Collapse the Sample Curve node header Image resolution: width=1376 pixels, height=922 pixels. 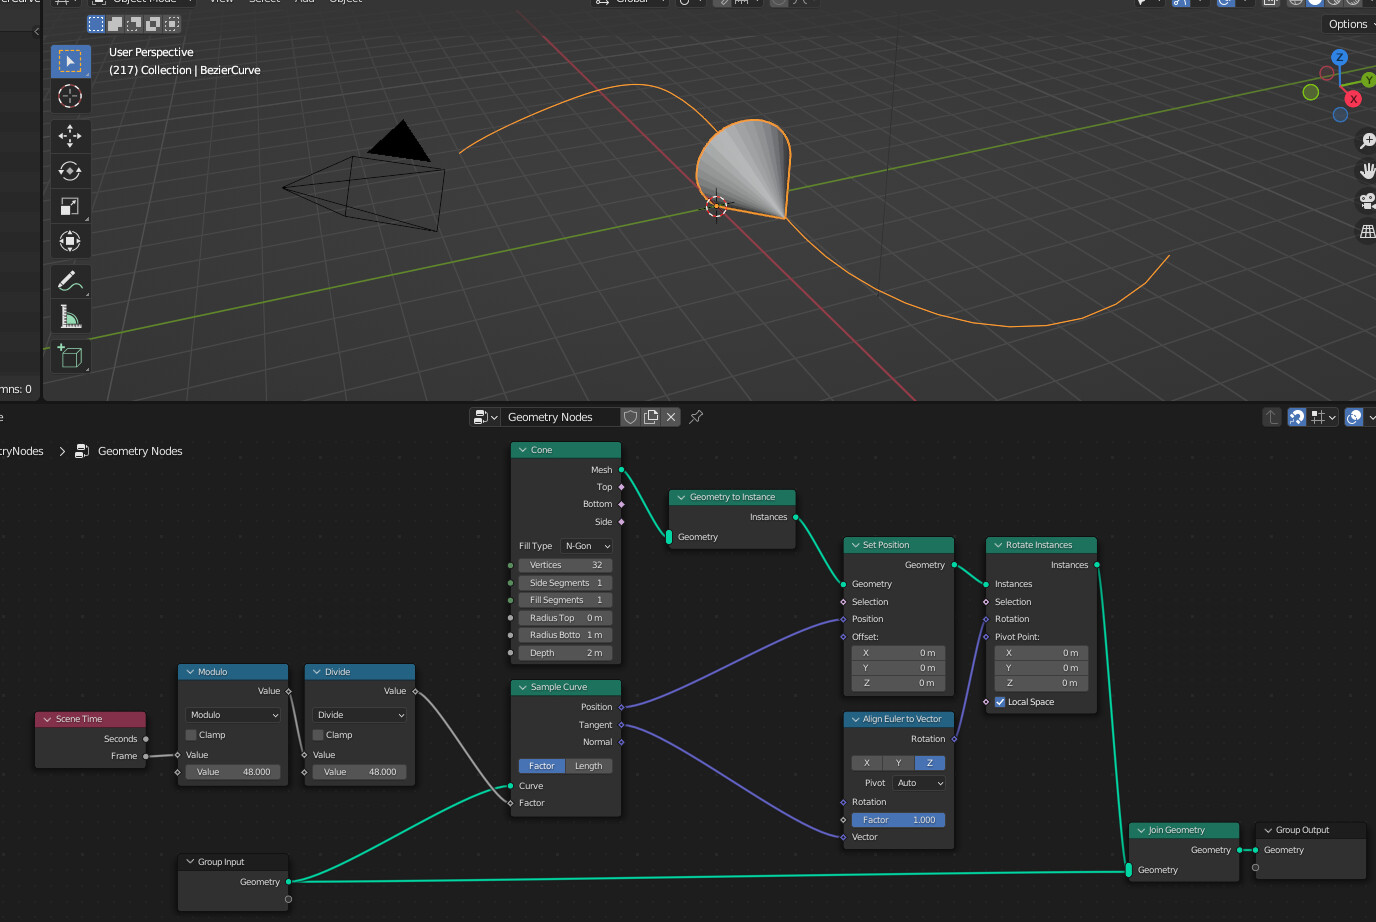click(524, 687)
